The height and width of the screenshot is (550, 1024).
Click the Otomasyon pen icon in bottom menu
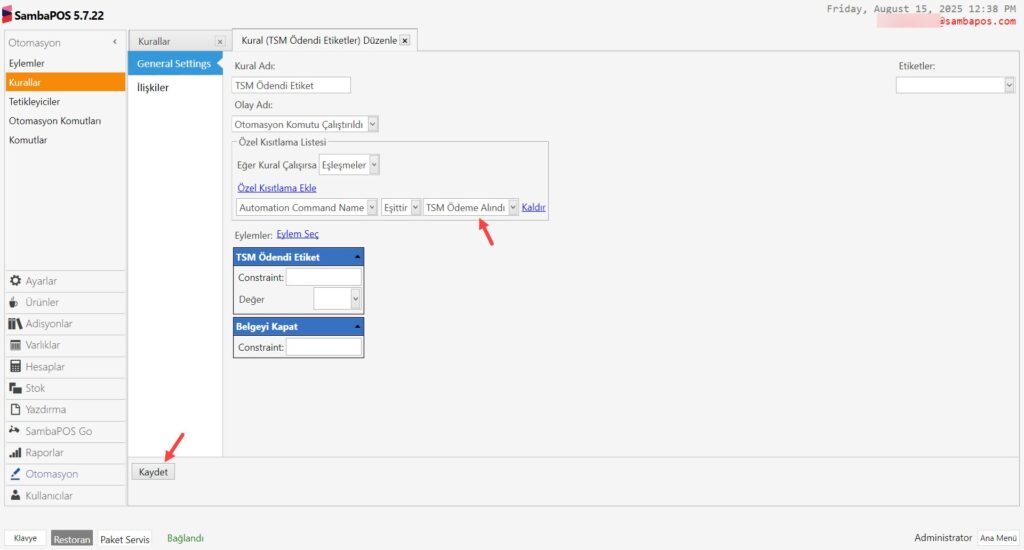tap(15, 474)
